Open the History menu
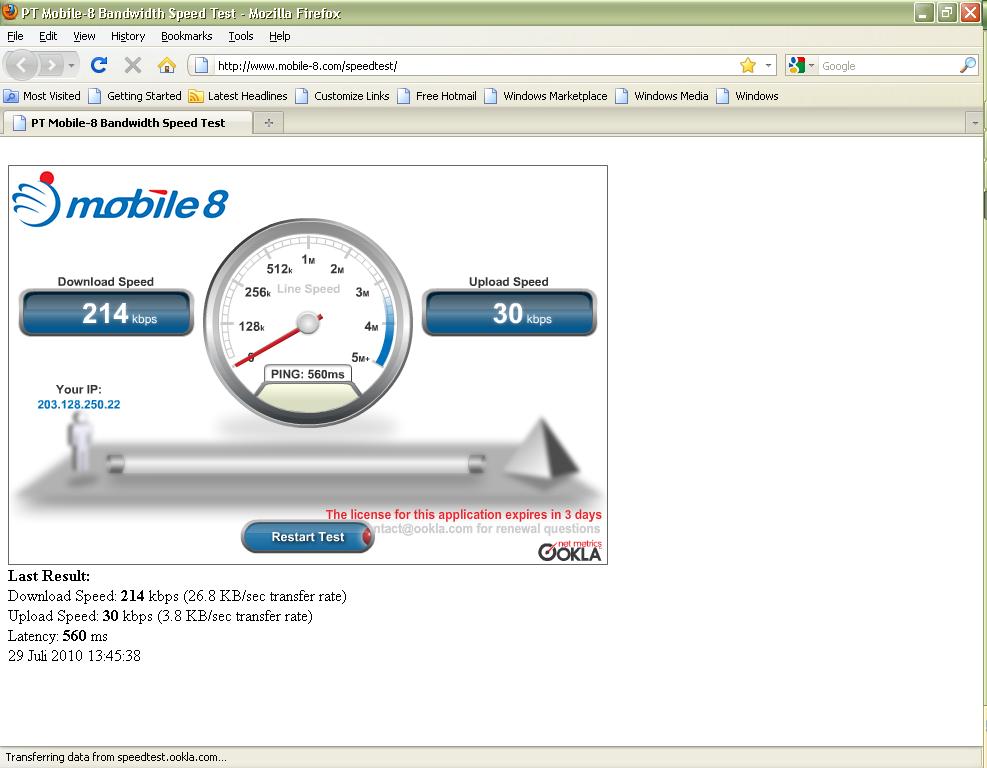The height and width of the screenshot is (768, 987). pyautogui.click(x=128, y=36)
